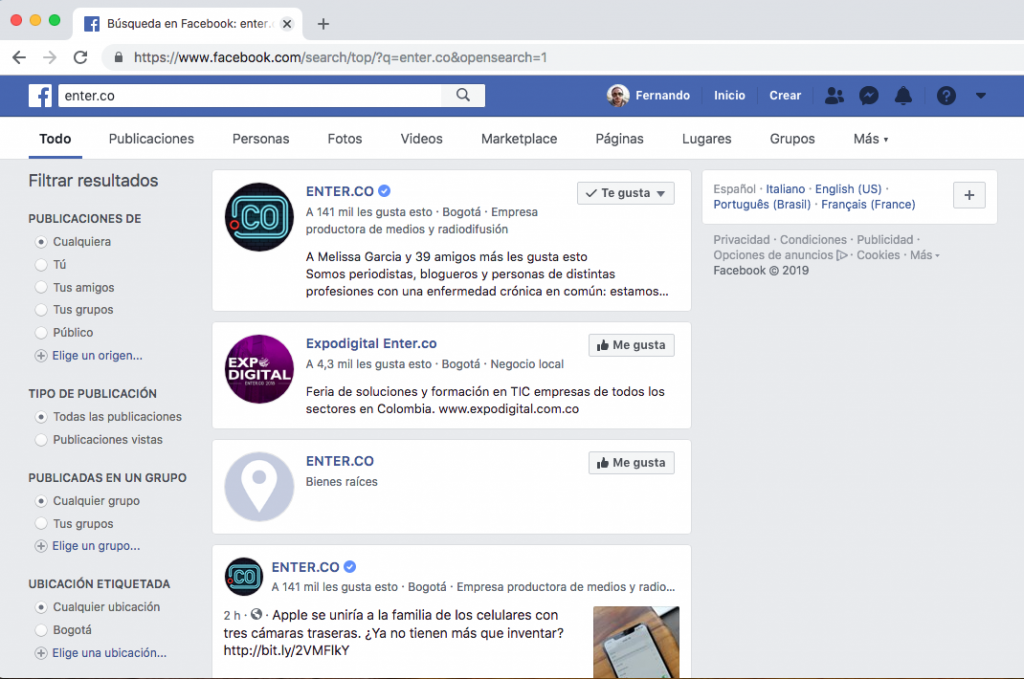Go to Inicio in the header
The image size is (1024, 679).
click(x=729, y=96)
